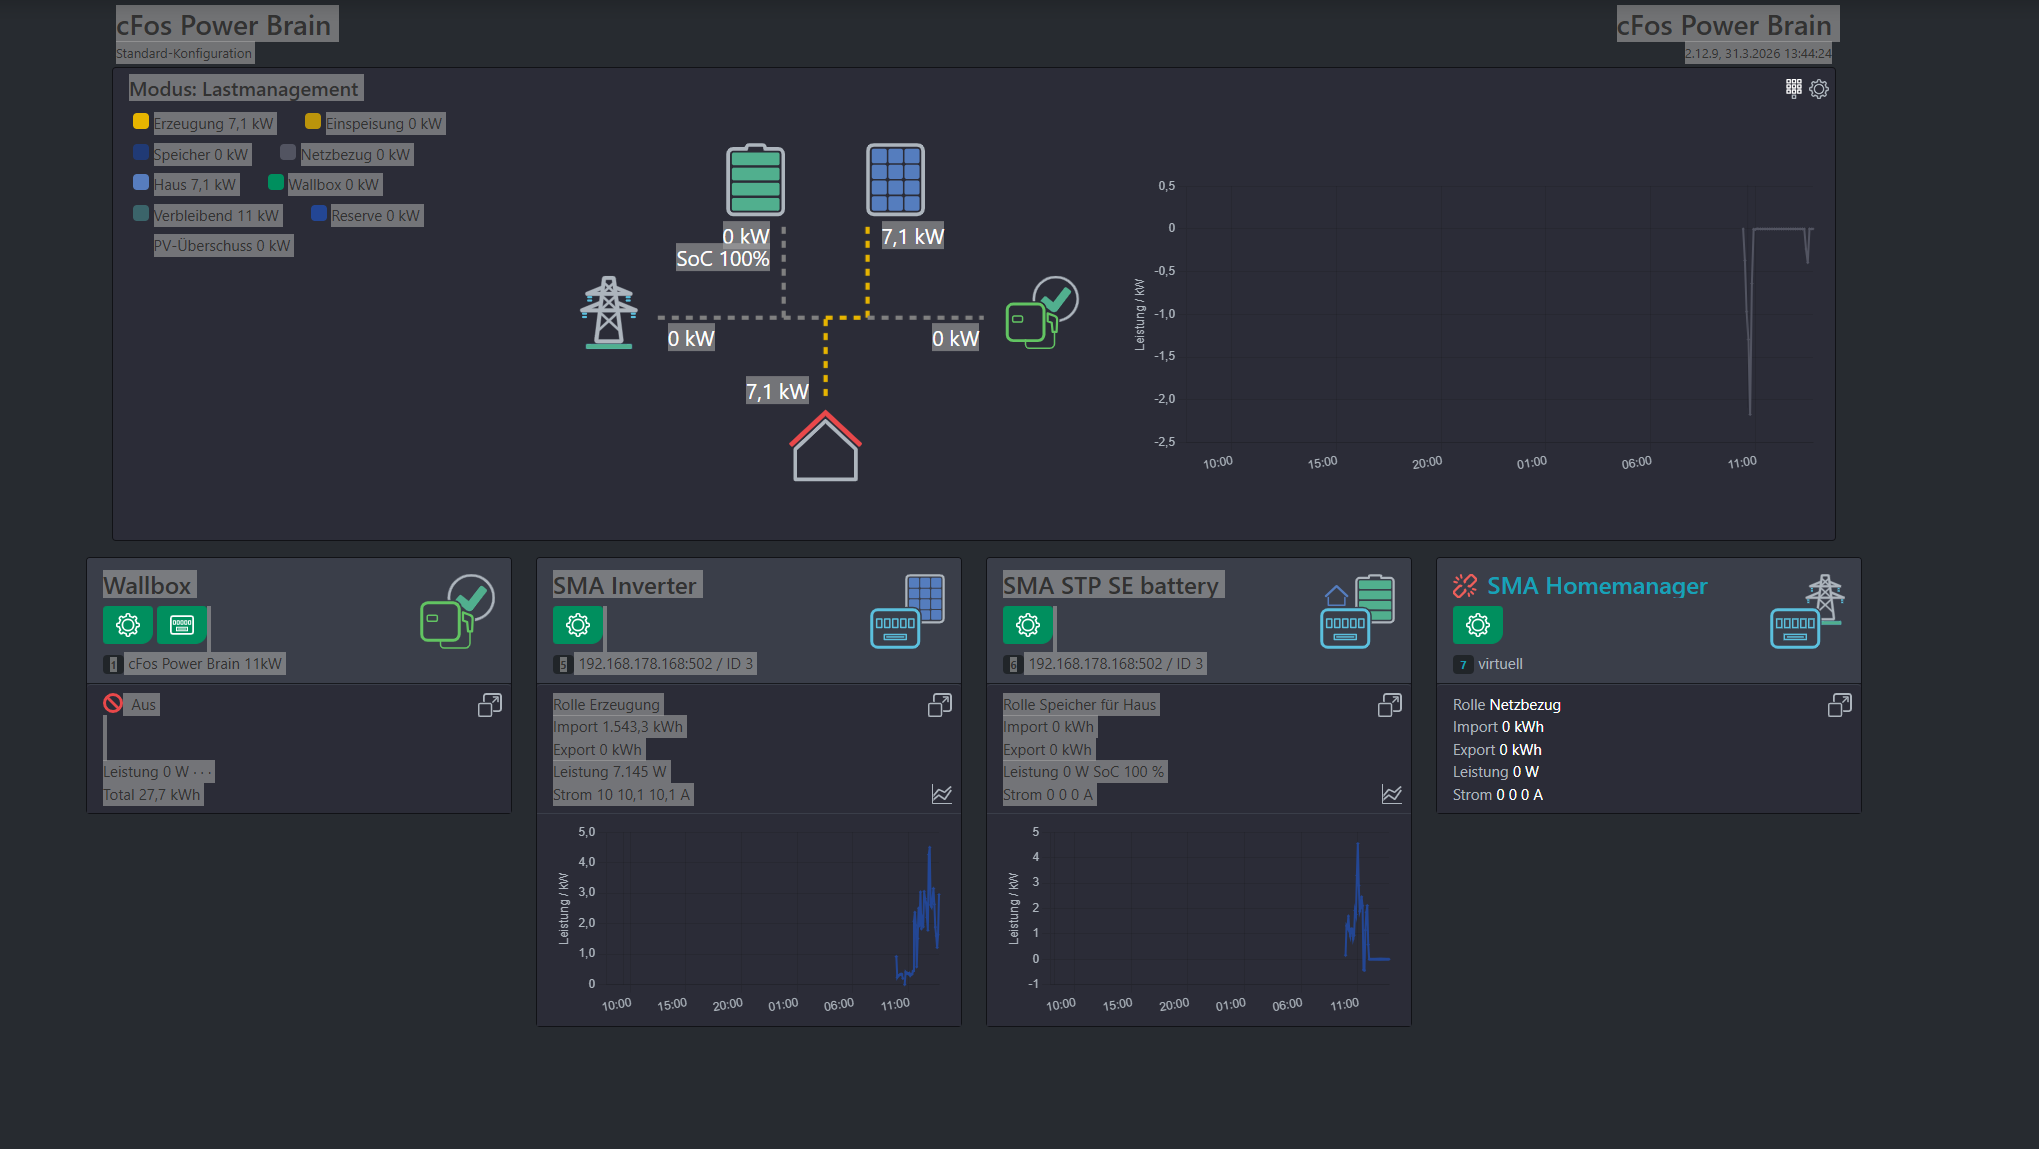
Task: Click the battery storage icon in diagram
Action: pos(755,180)
